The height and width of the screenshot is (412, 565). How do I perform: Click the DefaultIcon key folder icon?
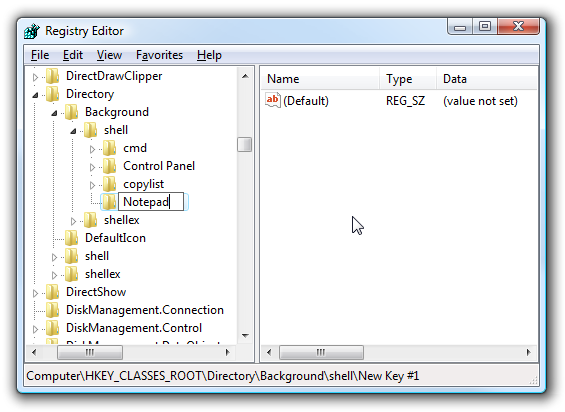pos(71,238)
